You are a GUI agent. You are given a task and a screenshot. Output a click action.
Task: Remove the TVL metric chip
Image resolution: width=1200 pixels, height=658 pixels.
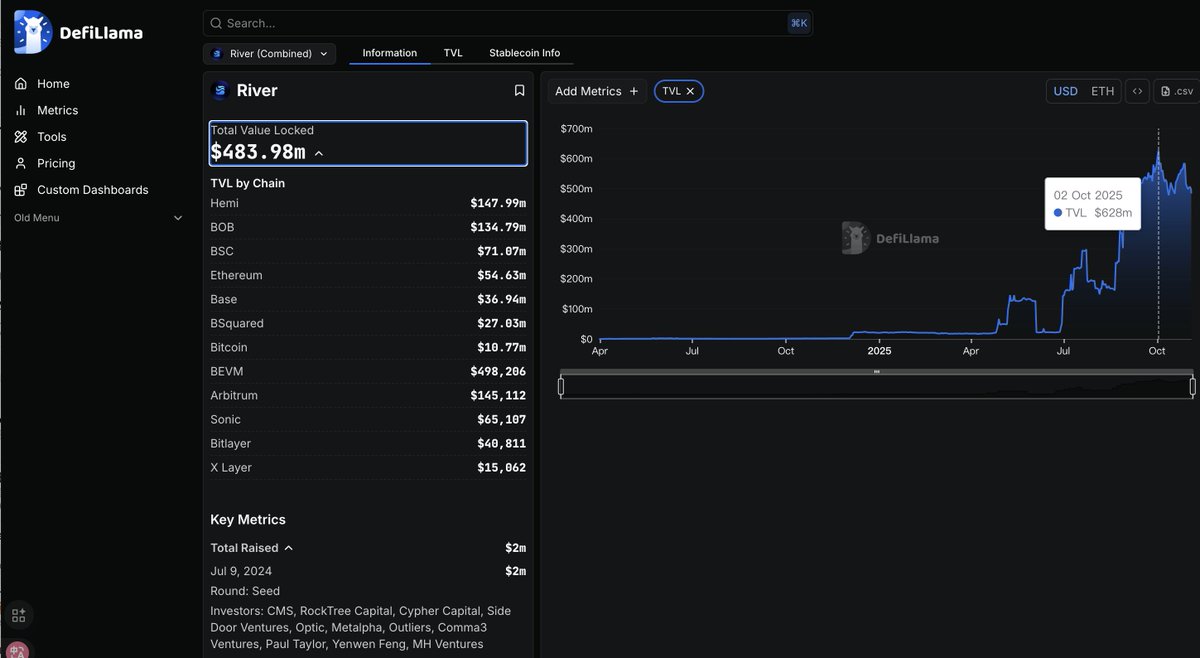(x=690, y=91)
